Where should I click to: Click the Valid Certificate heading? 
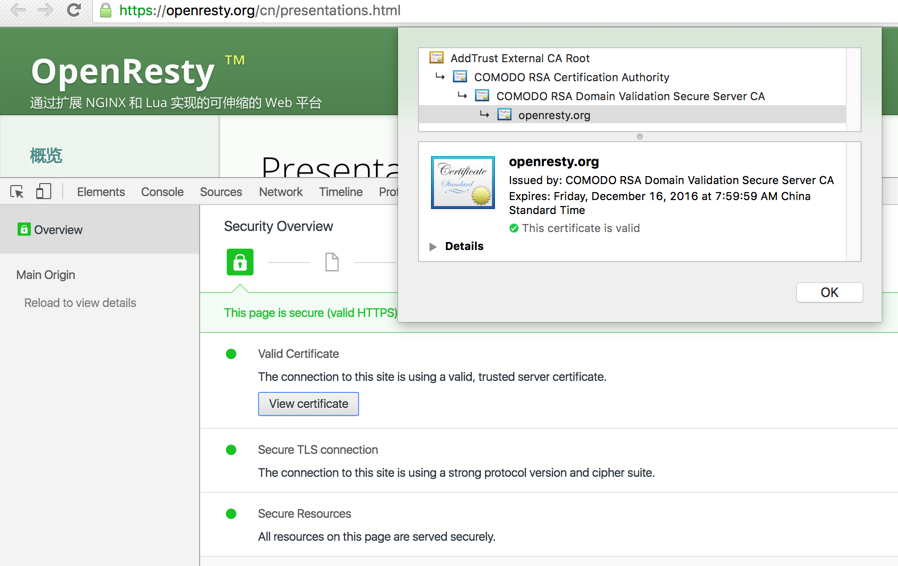298,354
